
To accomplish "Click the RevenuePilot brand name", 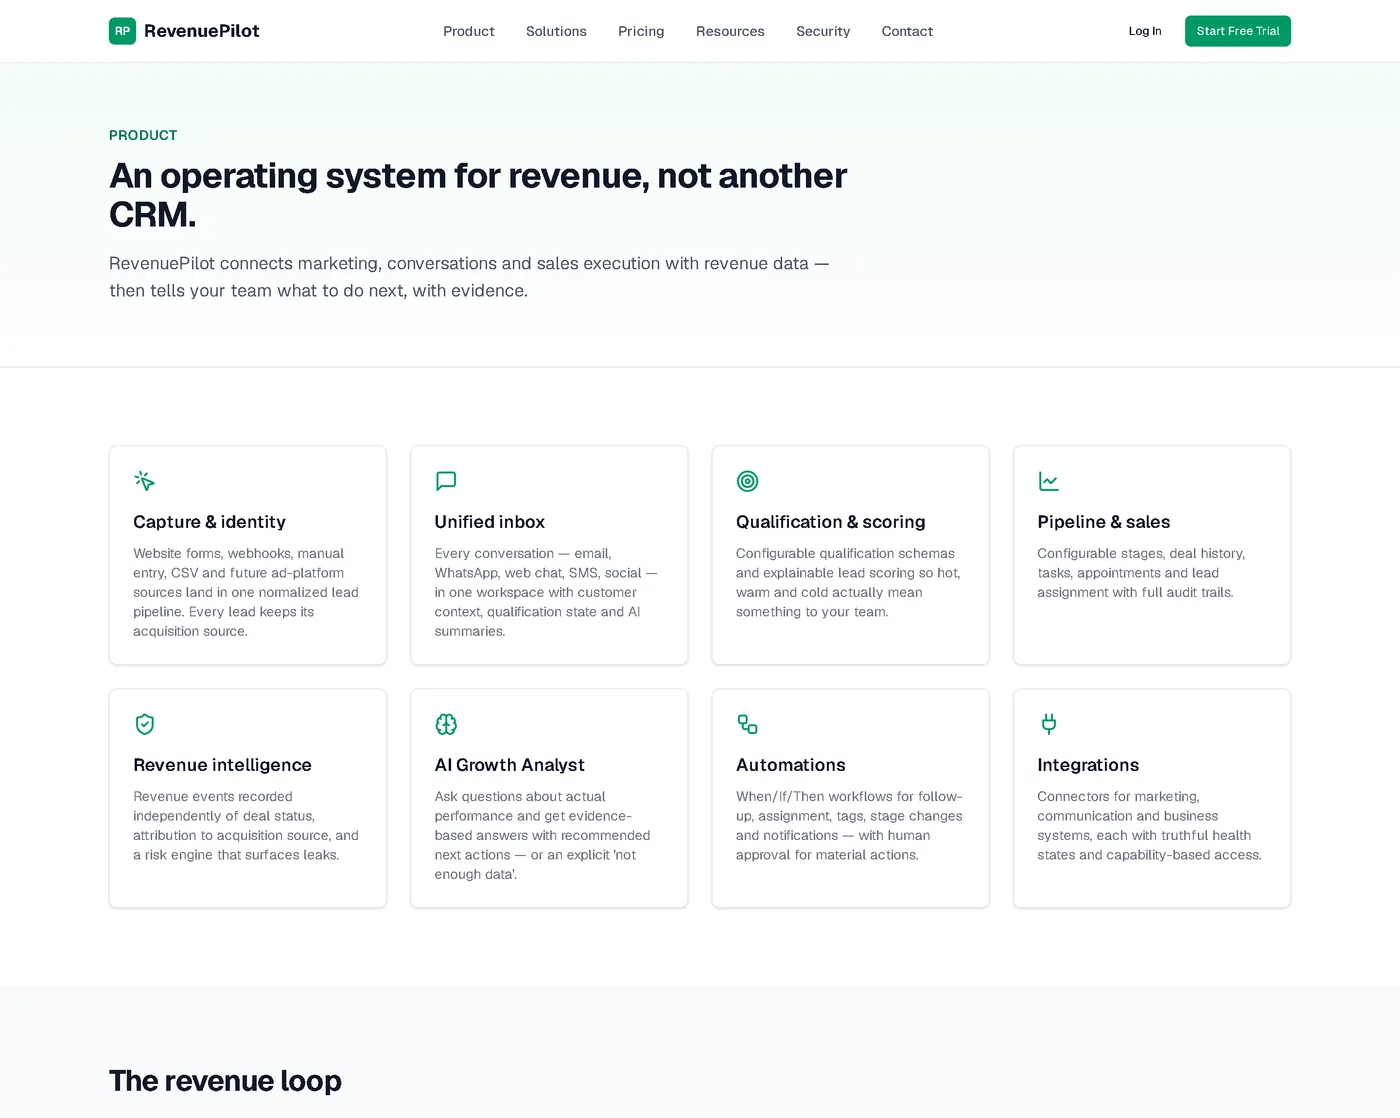I will coord(202,31).
